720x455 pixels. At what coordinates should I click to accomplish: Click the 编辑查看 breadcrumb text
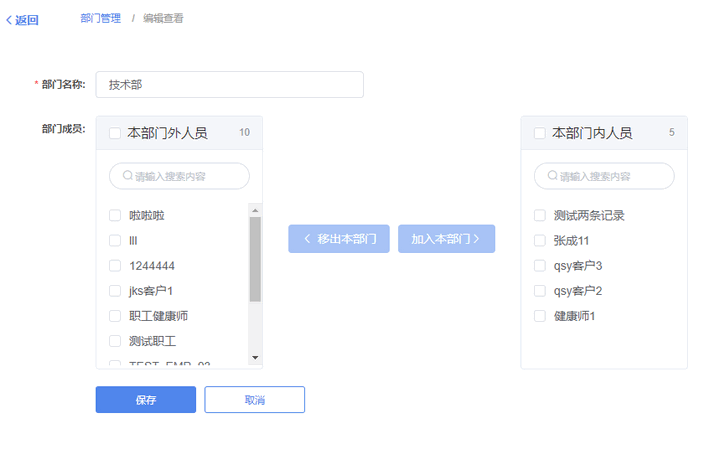(x=163, y=18)
